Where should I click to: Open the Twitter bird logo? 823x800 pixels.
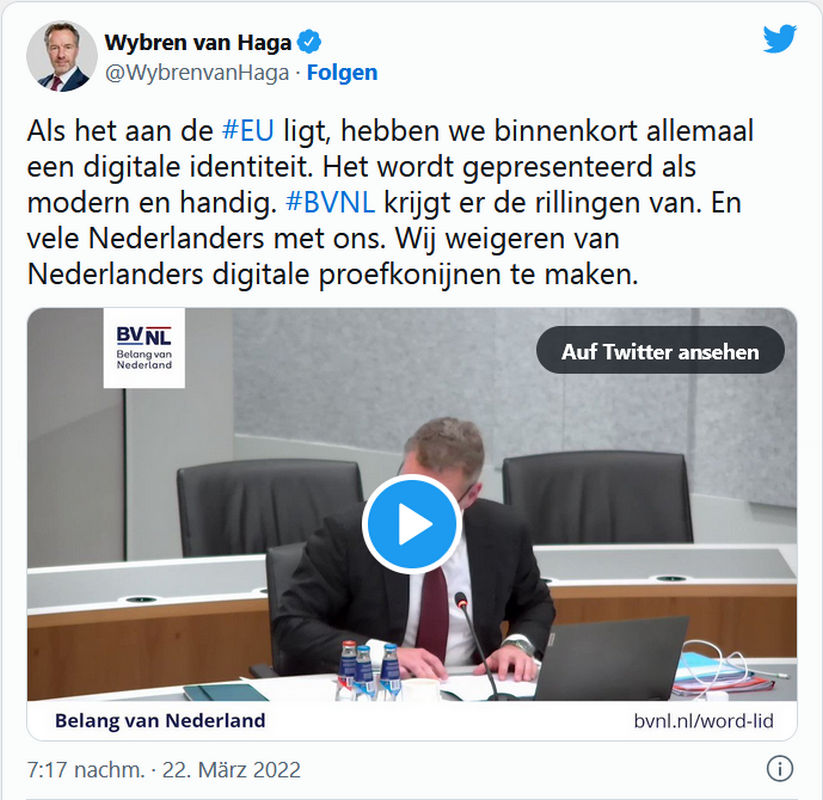[x=779, y=38]
